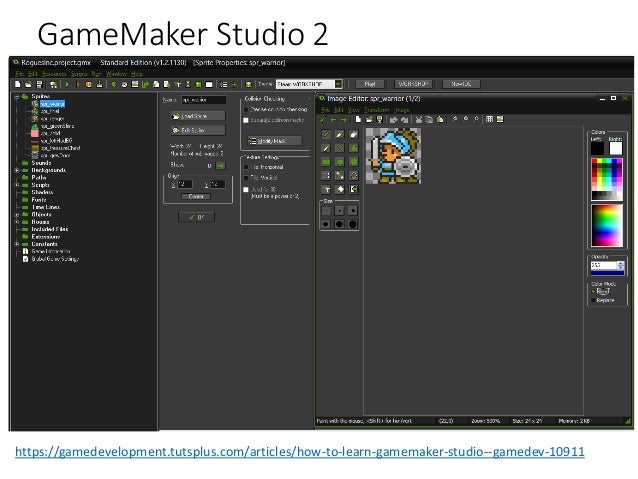Select the Pencil tool in Image Editor
This screenshot has height=479, width=638.
point(326,134)
